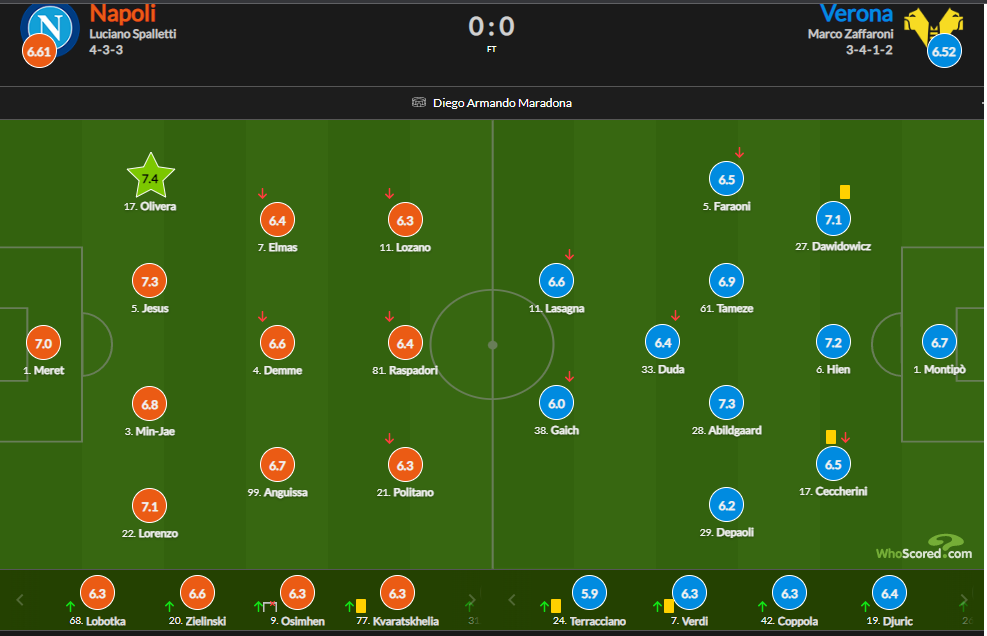Click Dawidowicz's yellow card icon
987x636 pixels.
845,192
